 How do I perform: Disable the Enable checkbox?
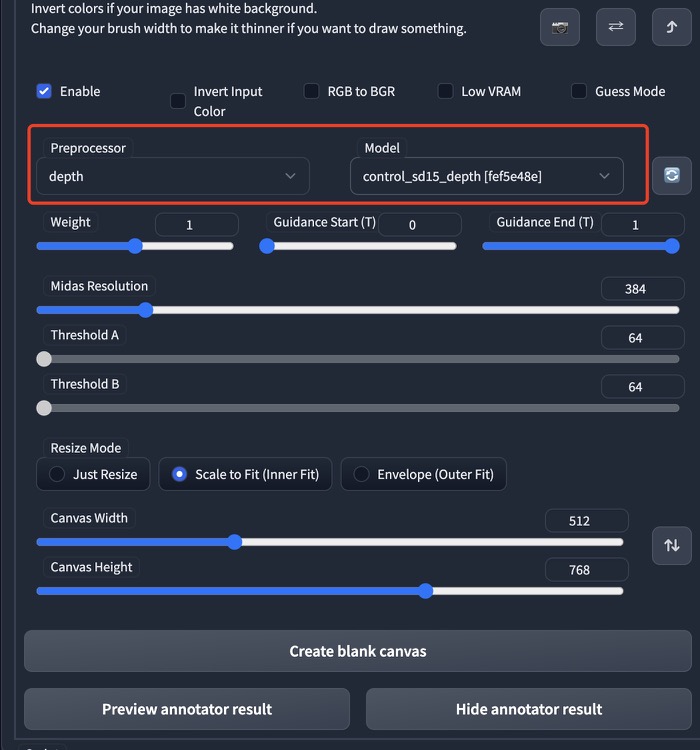(44, 91)
